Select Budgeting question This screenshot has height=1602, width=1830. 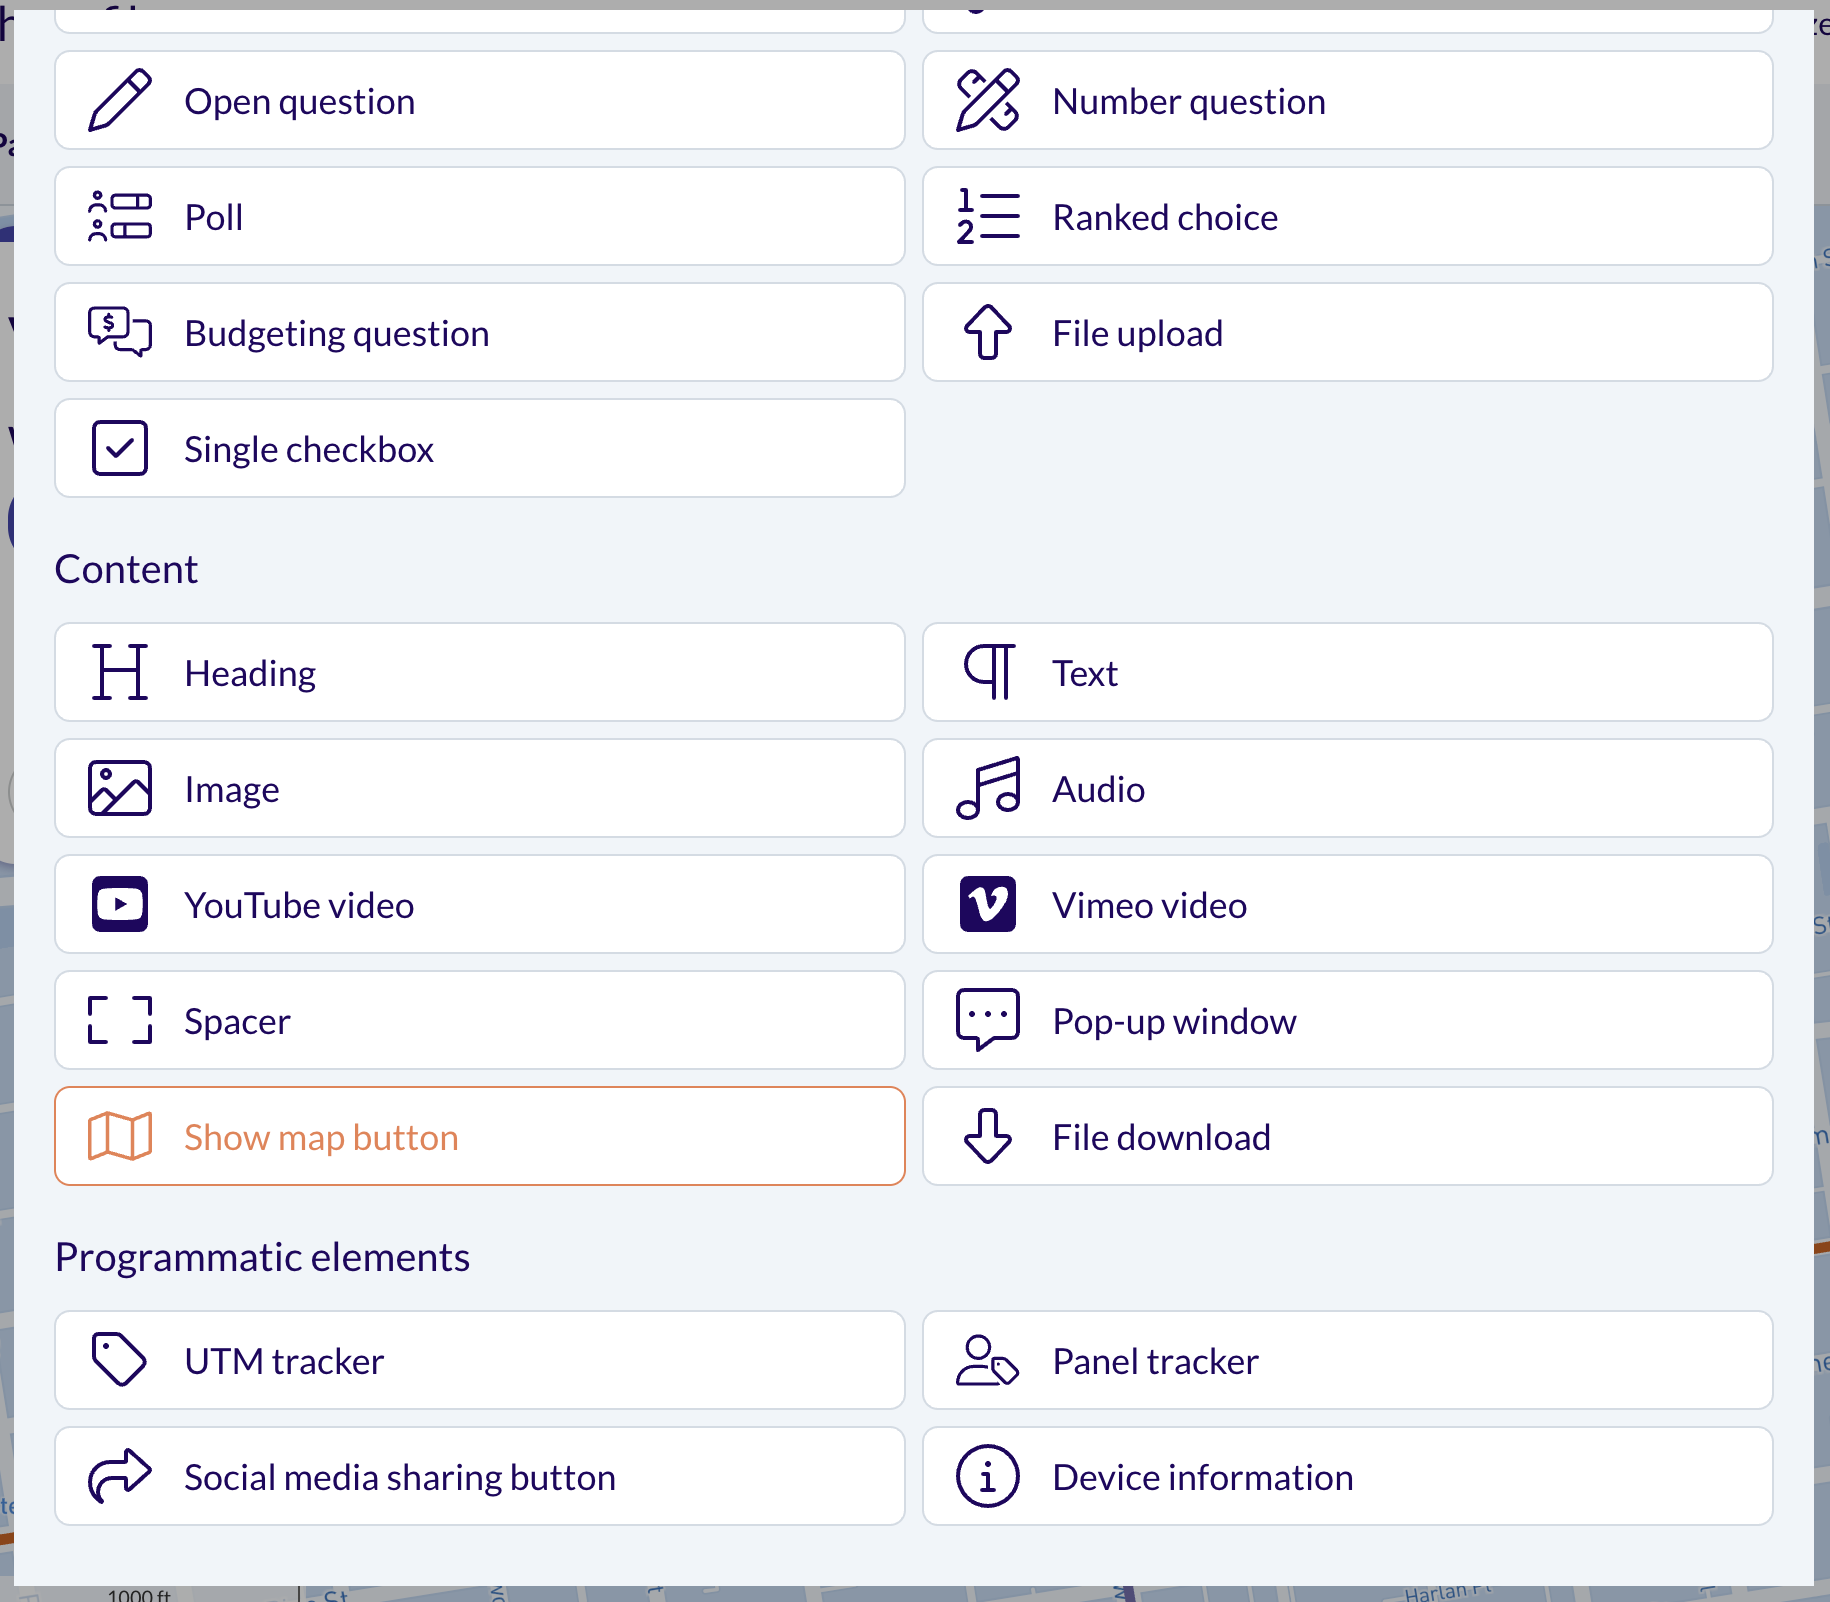[480, 333]
